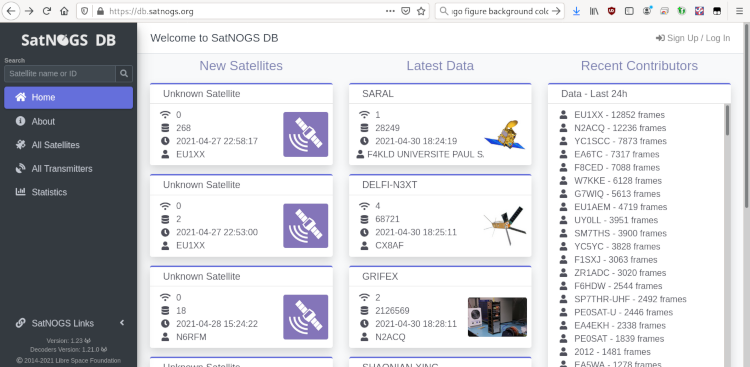Click the SARAL satellite image
Screen dimensions: 750x367
click(505, 134)
